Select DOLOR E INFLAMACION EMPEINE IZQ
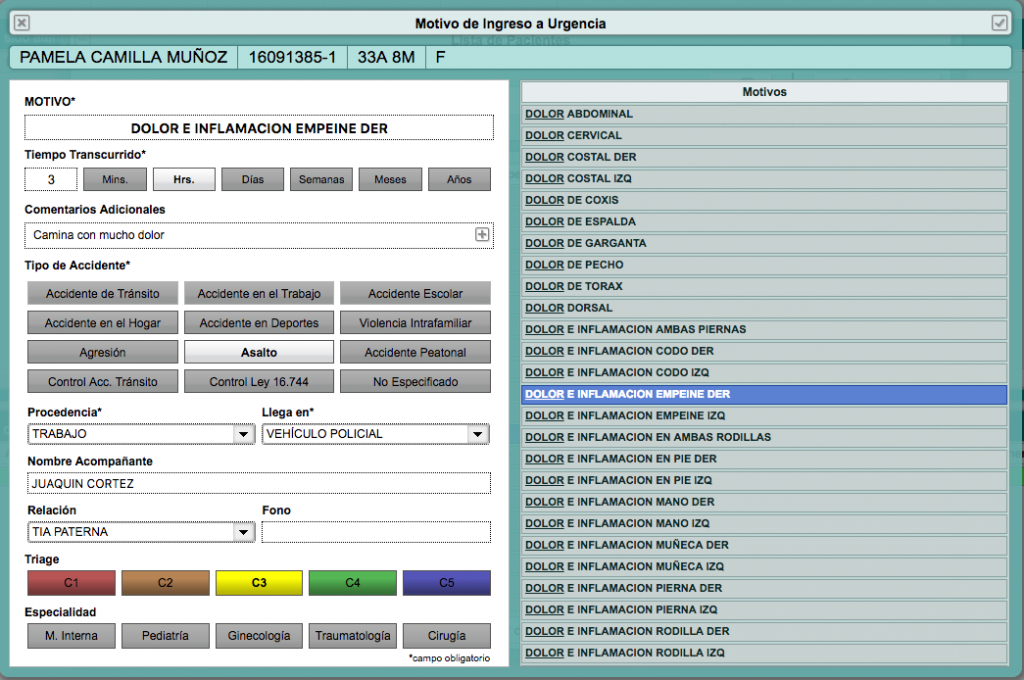 764,415
